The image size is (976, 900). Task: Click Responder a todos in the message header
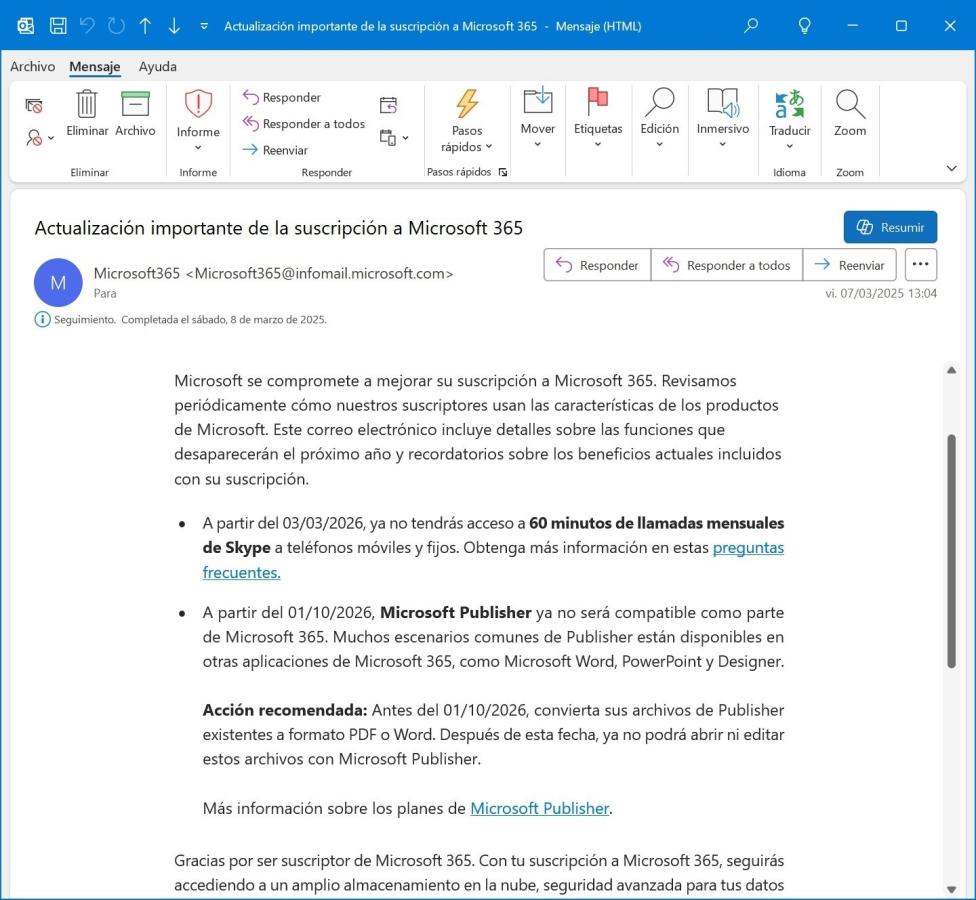click(727, 265)
